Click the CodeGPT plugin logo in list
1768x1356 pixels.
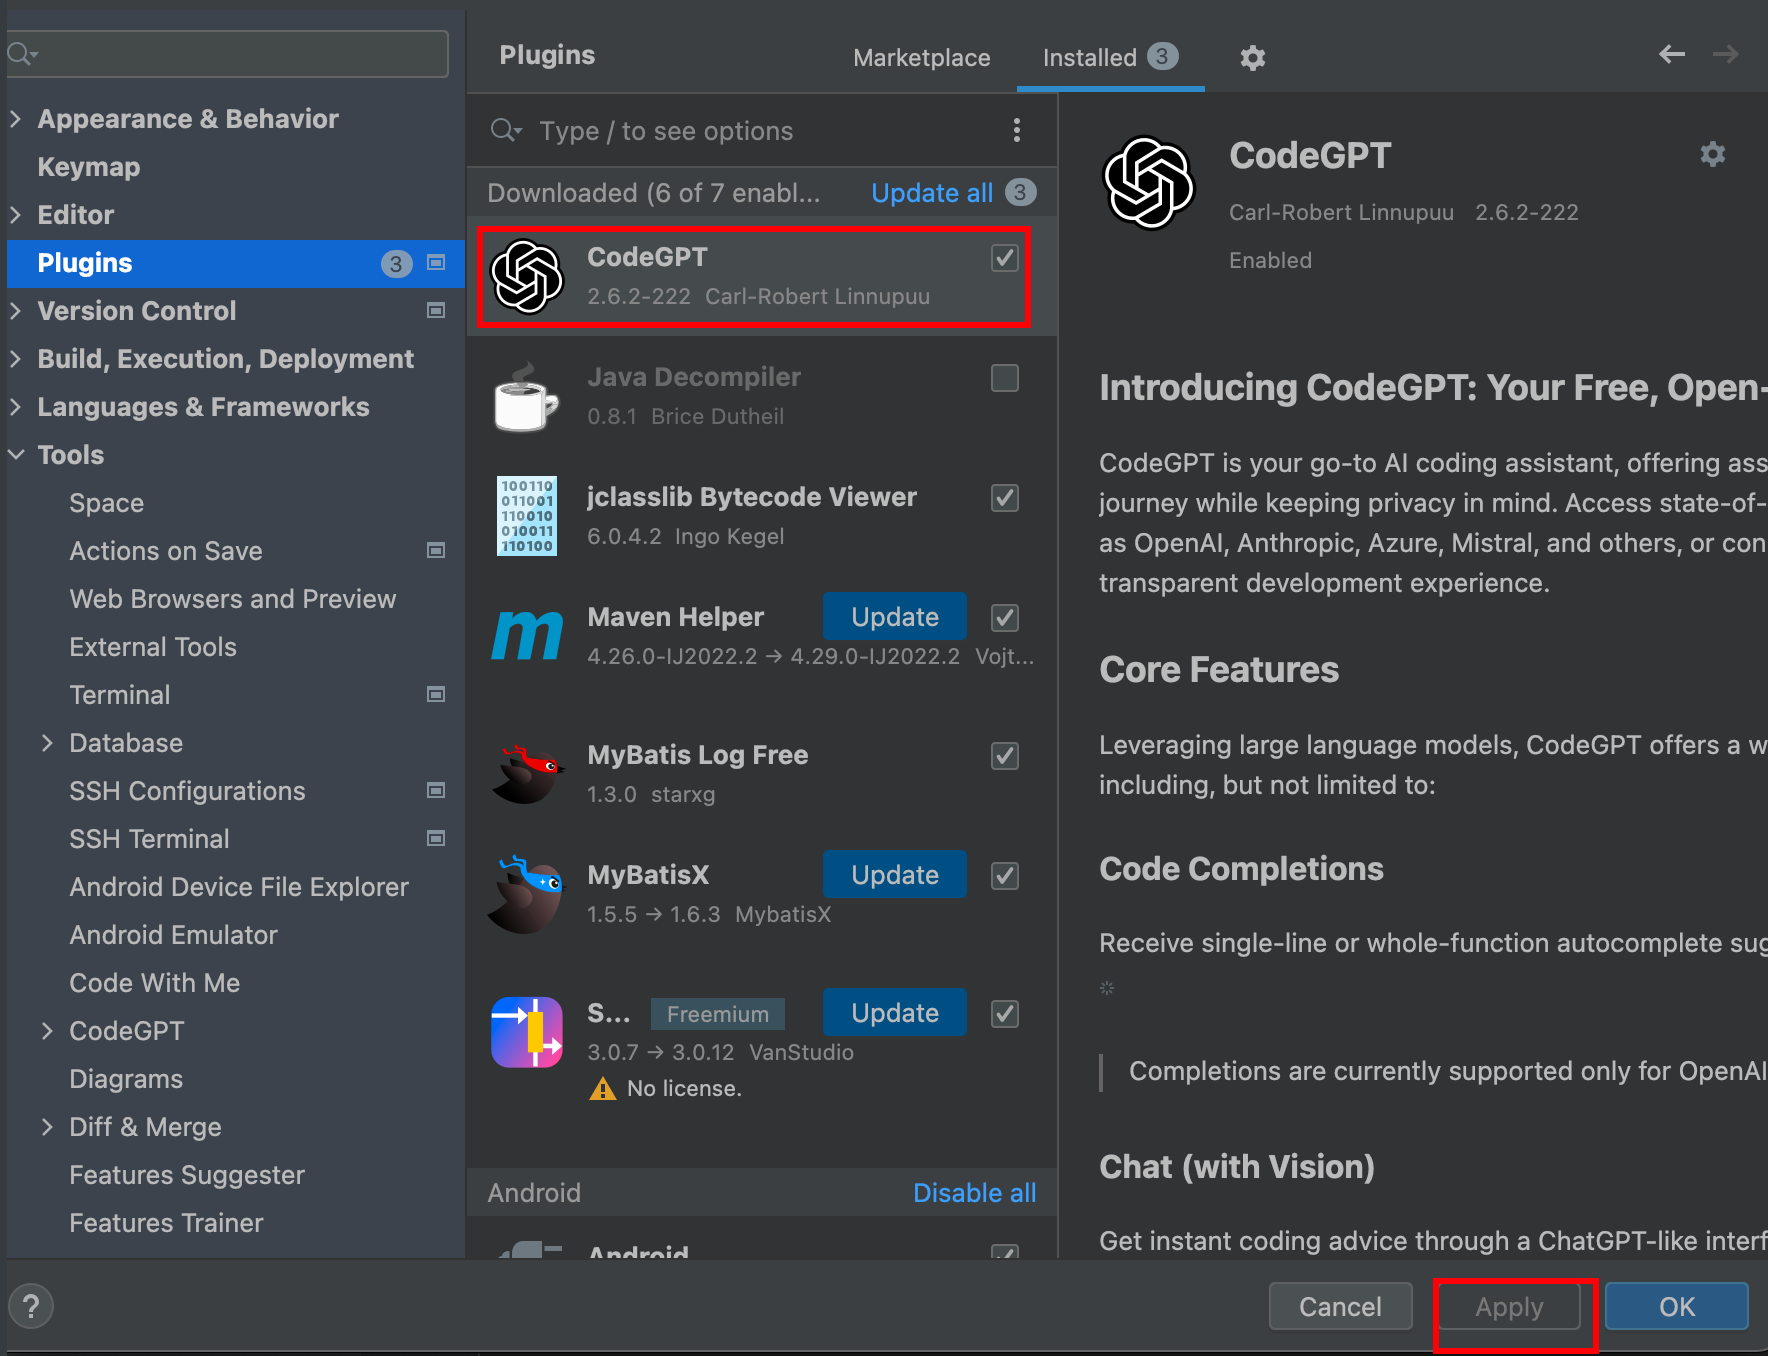[x=527, y=277]
